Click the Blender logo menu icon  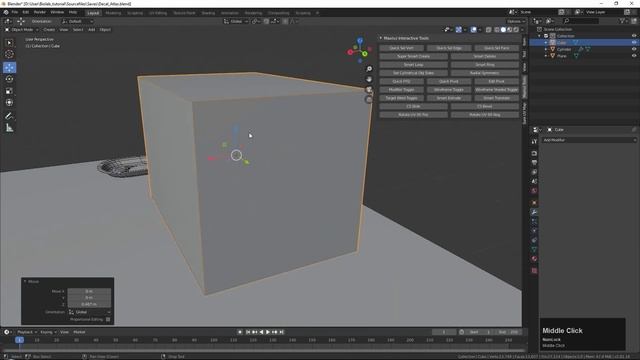(x=6, y=13)
